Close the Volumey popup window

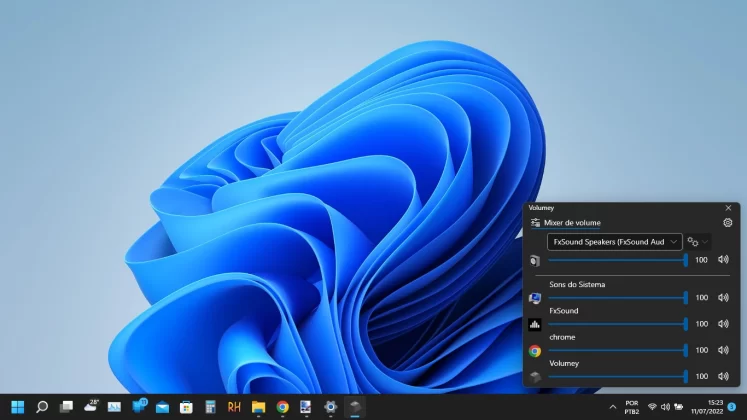pos(728,208)
